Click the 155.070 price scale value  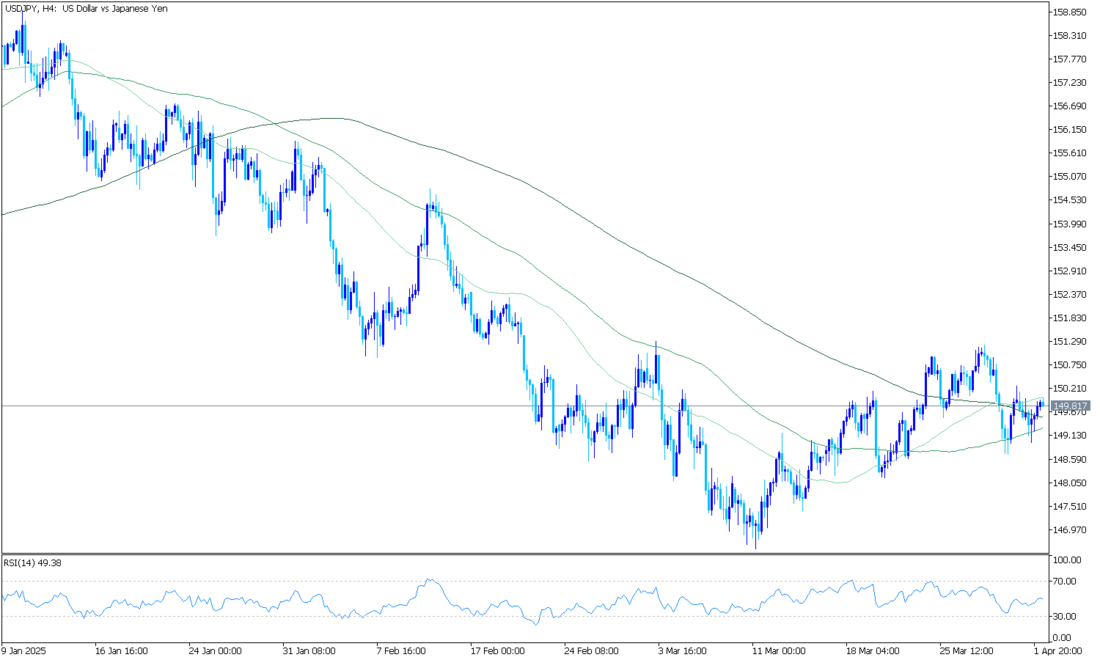tap(1069, 177)
